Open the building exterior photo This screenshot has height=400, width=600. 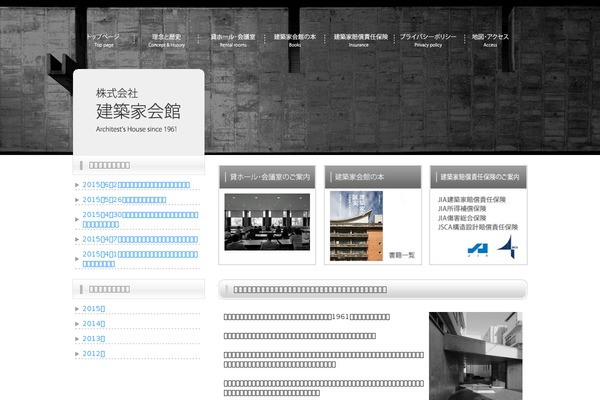tap(476, 356)
